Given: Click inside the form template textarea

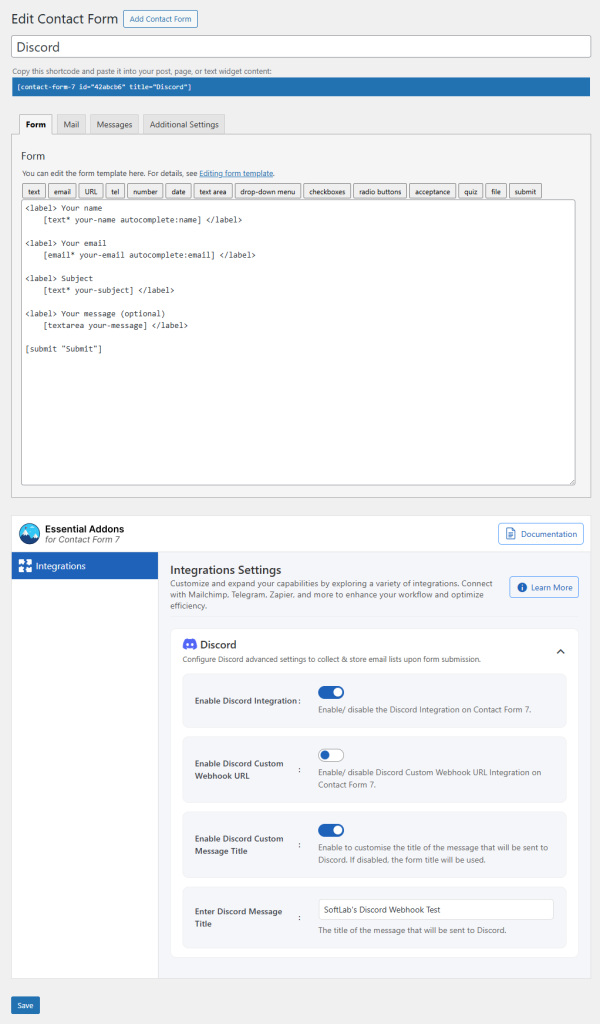Looking at the screenshot, I should coord(298,342).
